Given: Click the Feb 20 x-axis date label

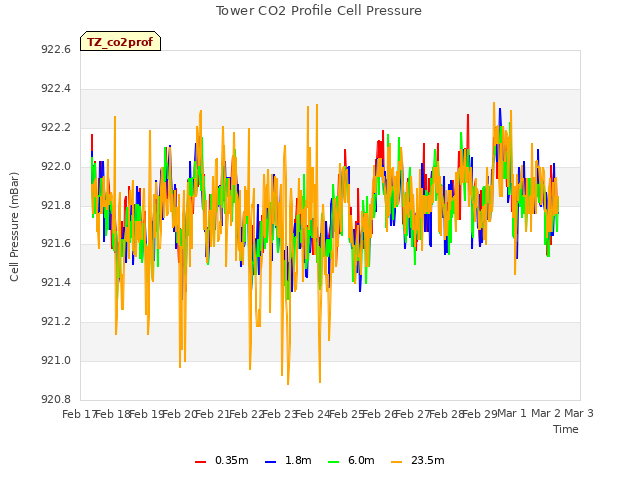Looking at the screenshot, I should (180, 414).
